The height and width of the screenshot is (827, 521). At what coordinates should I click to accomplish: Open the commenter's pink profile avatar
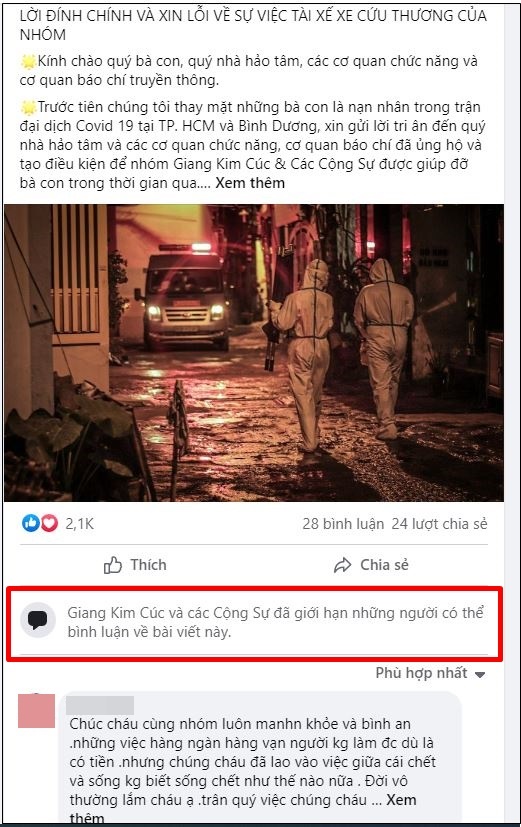[36, 710]
